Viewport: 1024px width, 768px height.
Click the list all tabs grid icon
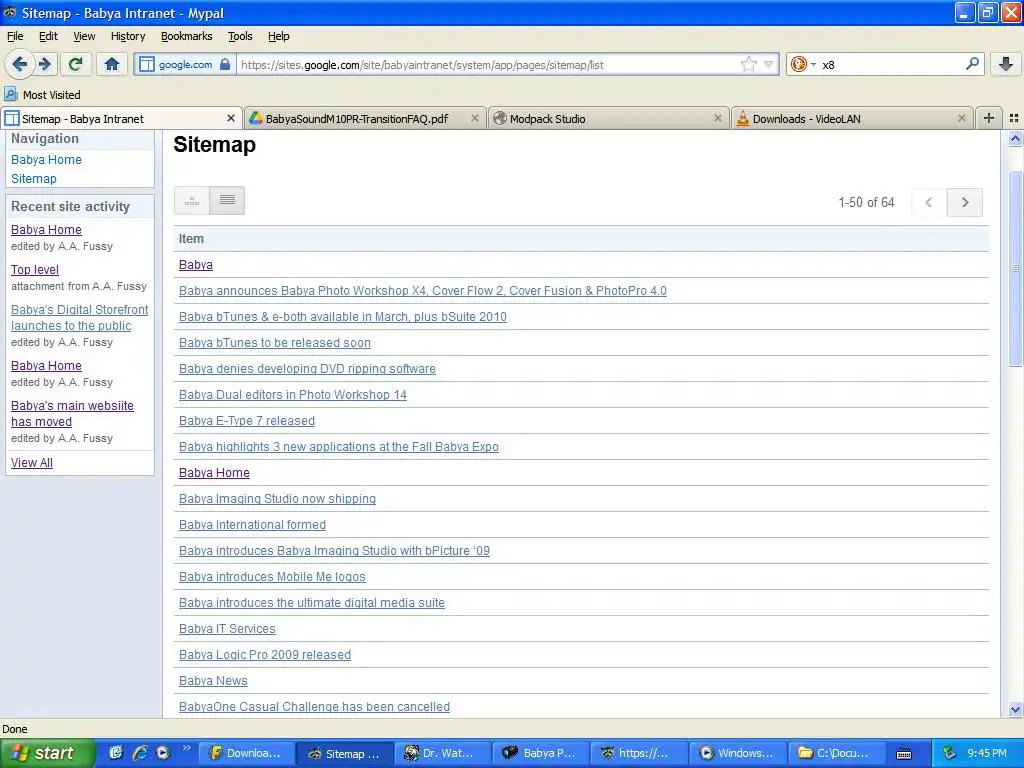[1014, 118]
